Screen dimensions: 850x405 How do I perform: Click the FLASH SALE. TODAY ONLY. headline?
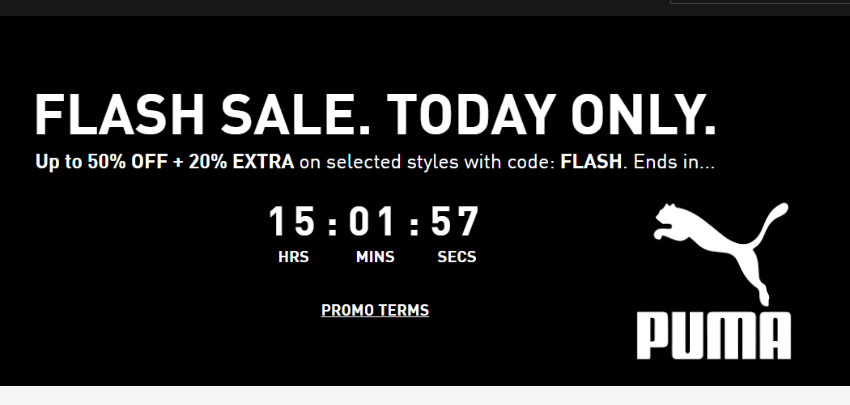pos(375,116)
